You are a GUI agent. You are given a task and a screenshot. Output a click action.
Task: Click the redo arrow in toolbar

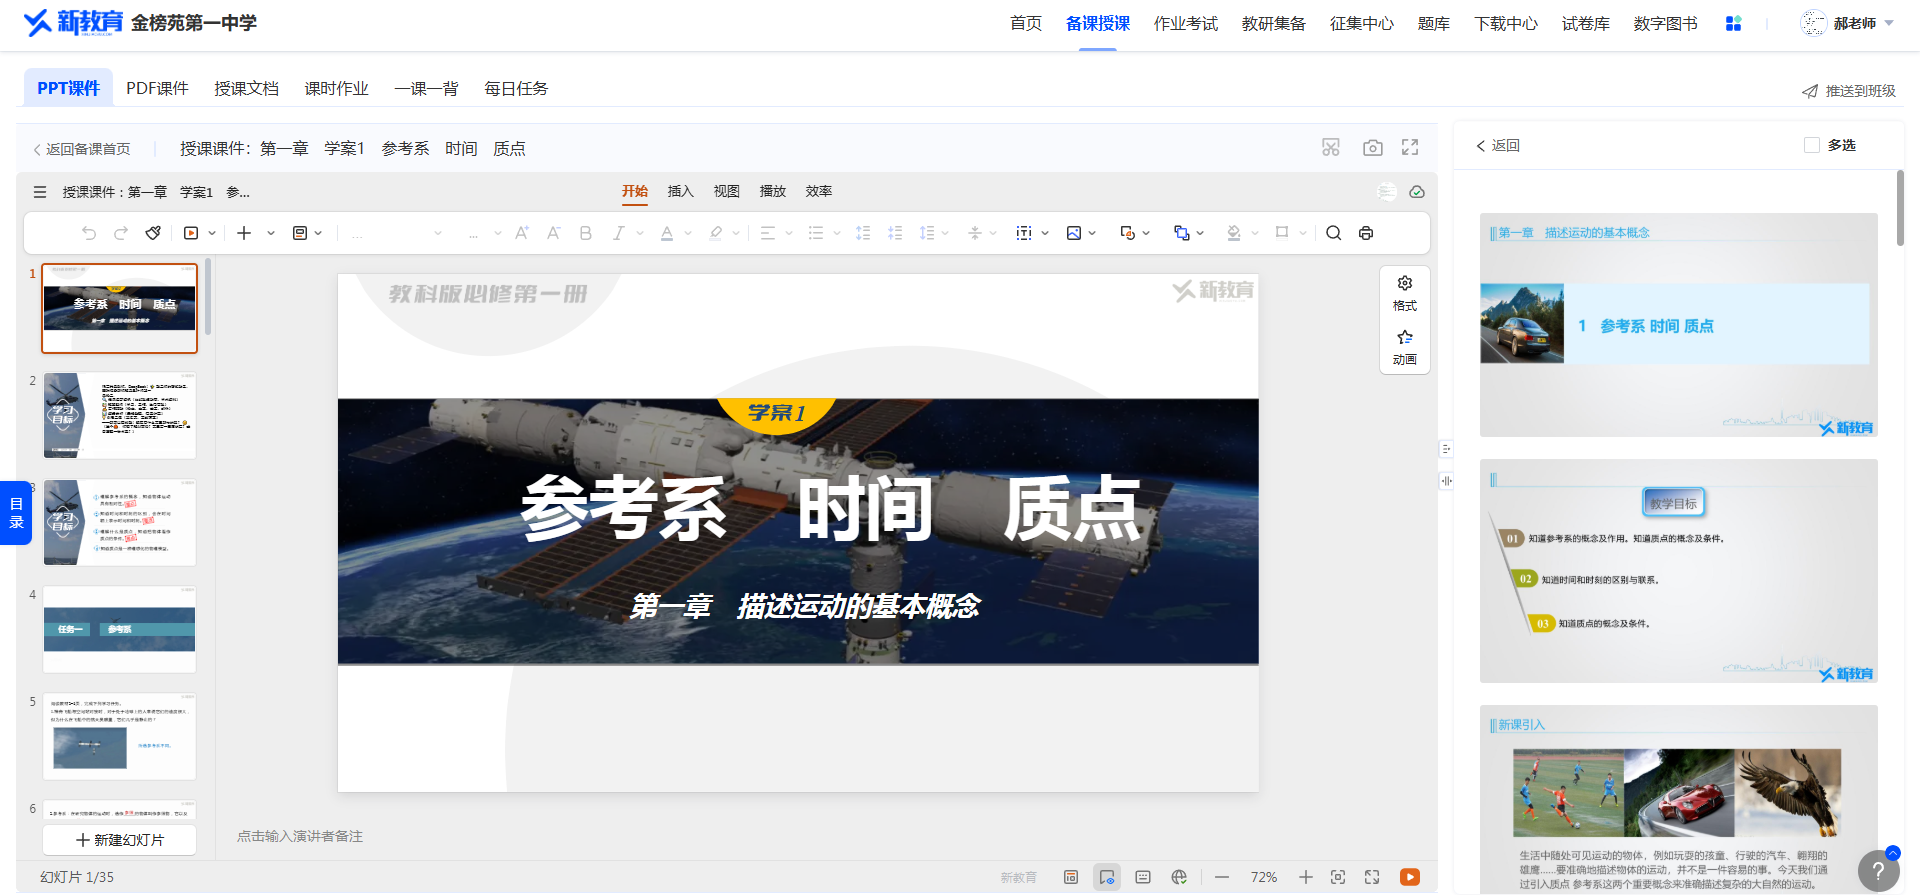tap(121, 233)
